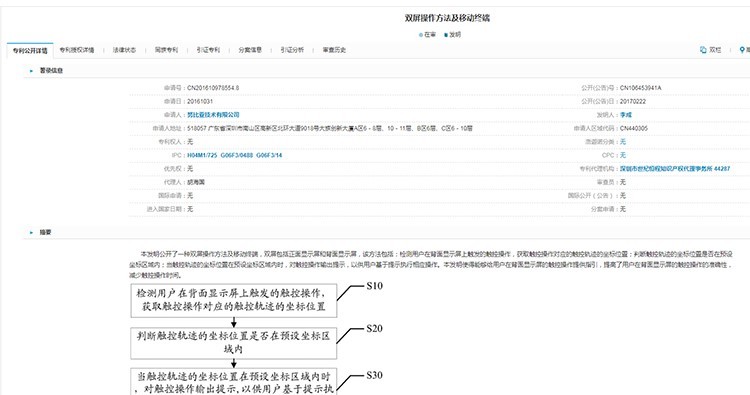Click the patent title 双屏操作方法及移动终端
This screenshot has height=395, width=750.
pos(447,18)
